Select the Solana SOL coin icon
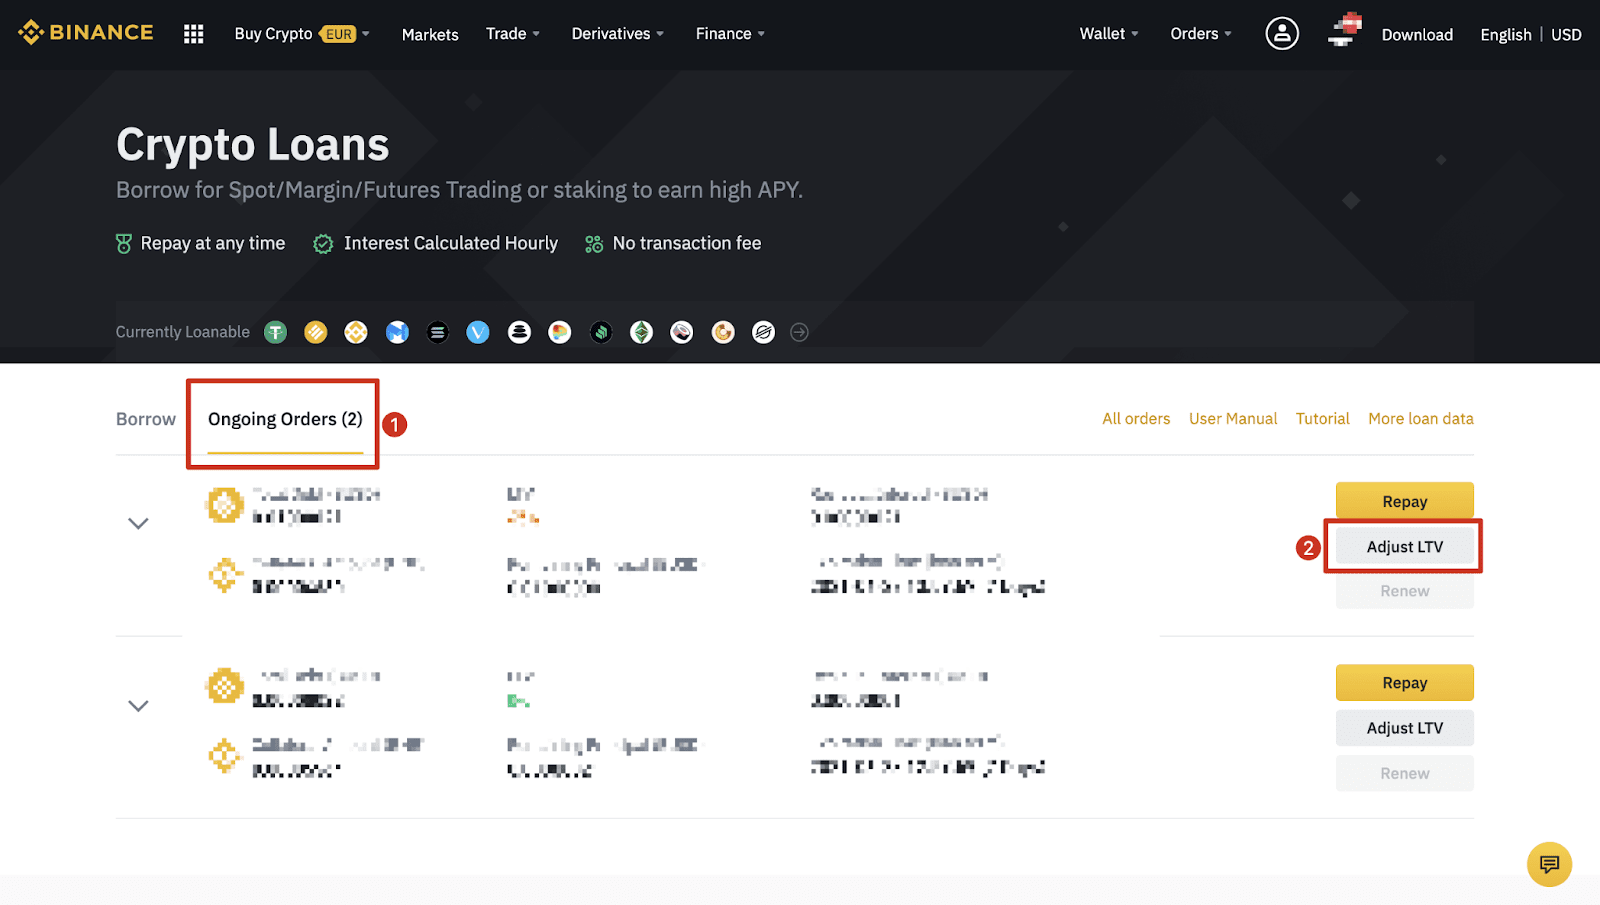This screenshot has height=905, width=1600. click(438, 332)
